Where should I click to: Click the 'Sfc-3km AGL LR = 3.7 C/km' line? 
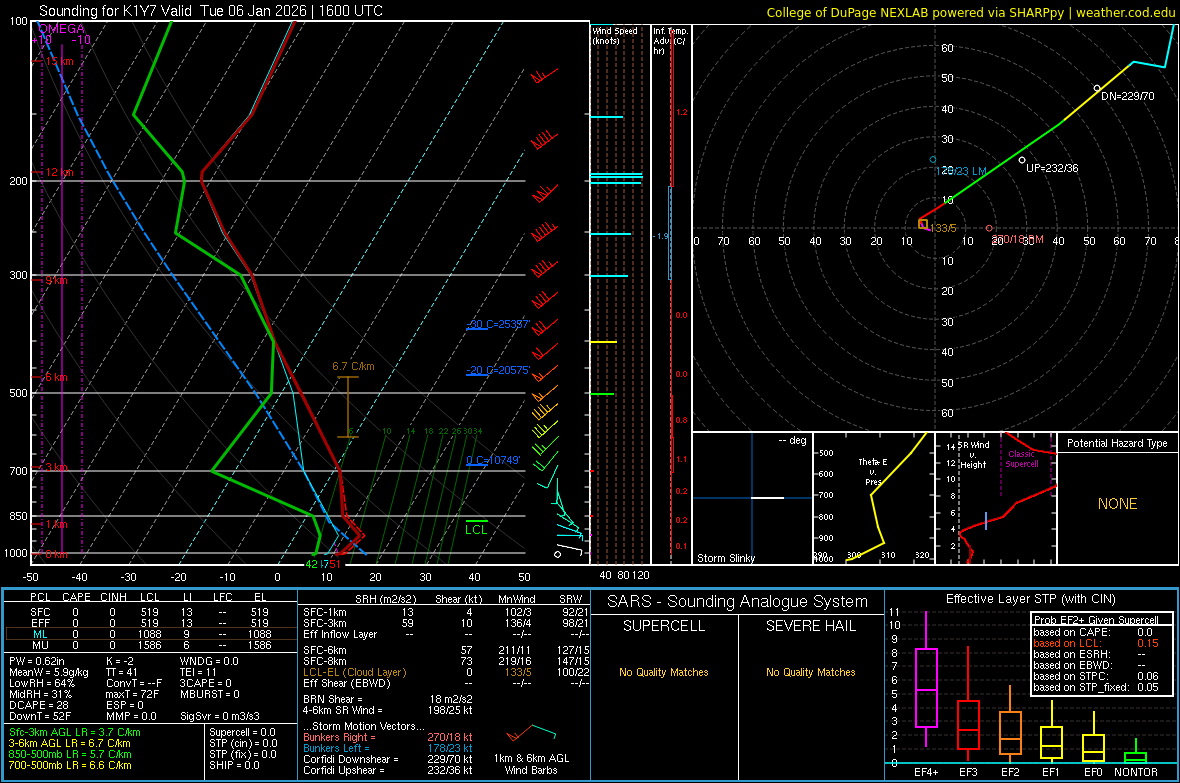click(x=75, y=732)
